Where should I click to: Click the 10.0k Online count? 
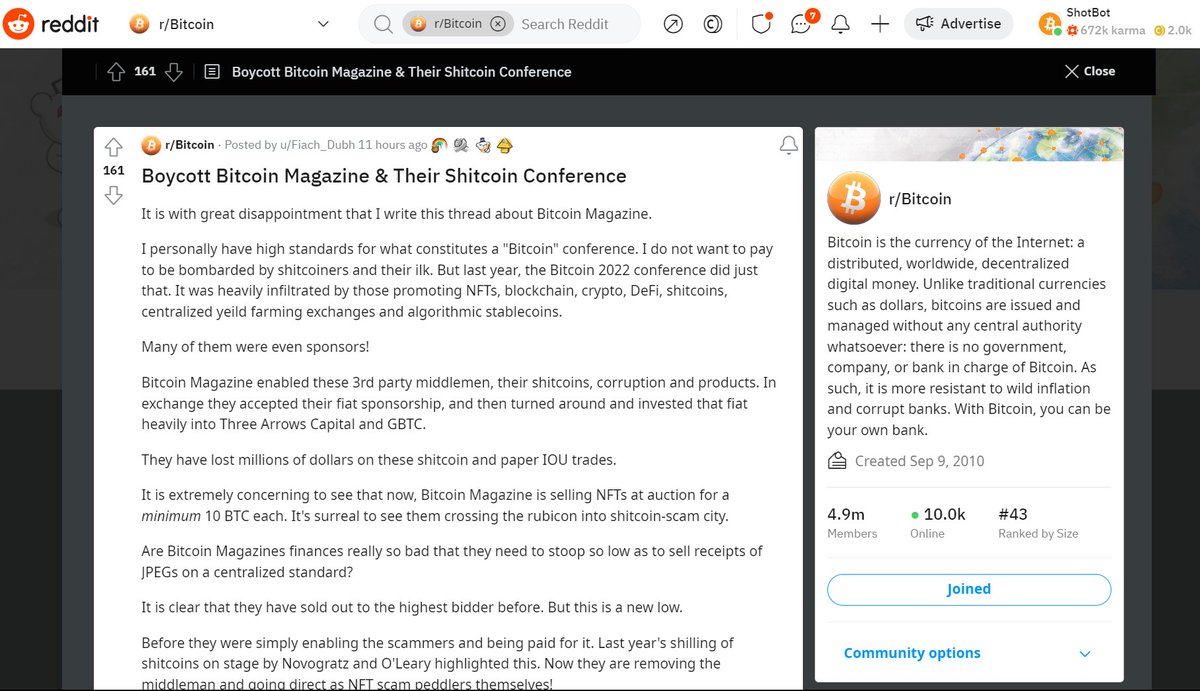(938, 522)
